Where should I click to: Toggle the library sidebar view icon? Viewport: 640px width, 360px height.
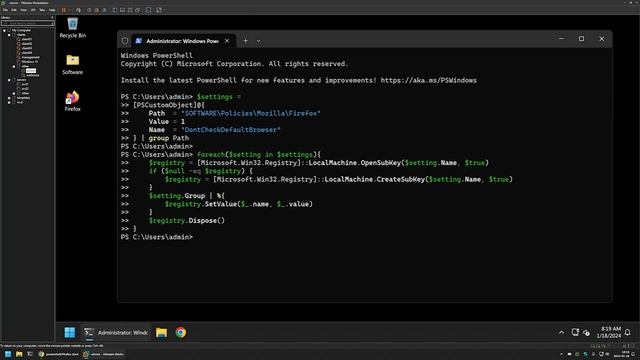[x=115, y=10]
